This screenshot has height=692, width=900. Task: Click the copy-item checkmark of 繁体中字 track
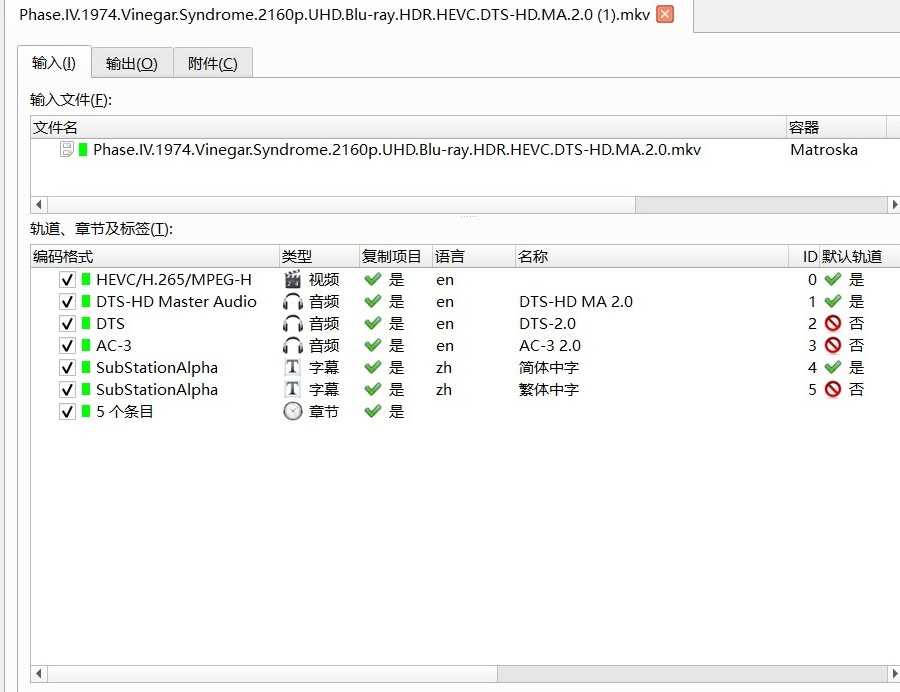[373, 390]
